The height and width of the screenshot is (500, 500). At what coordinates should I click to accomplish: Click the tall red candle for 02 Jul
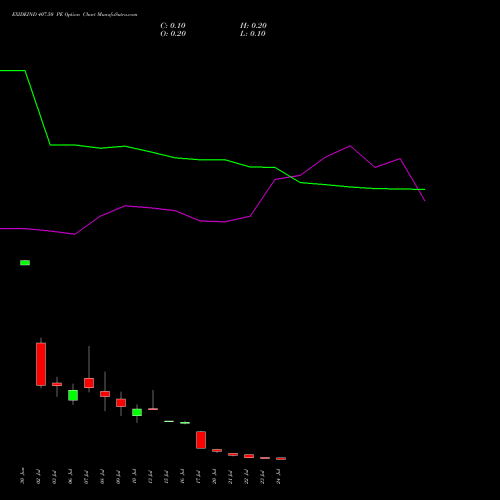tap(41, 364)
